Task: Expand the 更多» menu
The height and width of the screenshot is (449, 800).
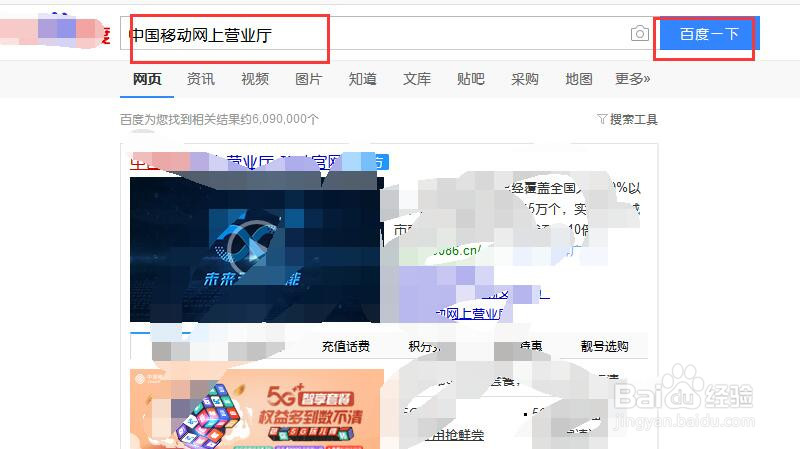Action: point(633,79)
